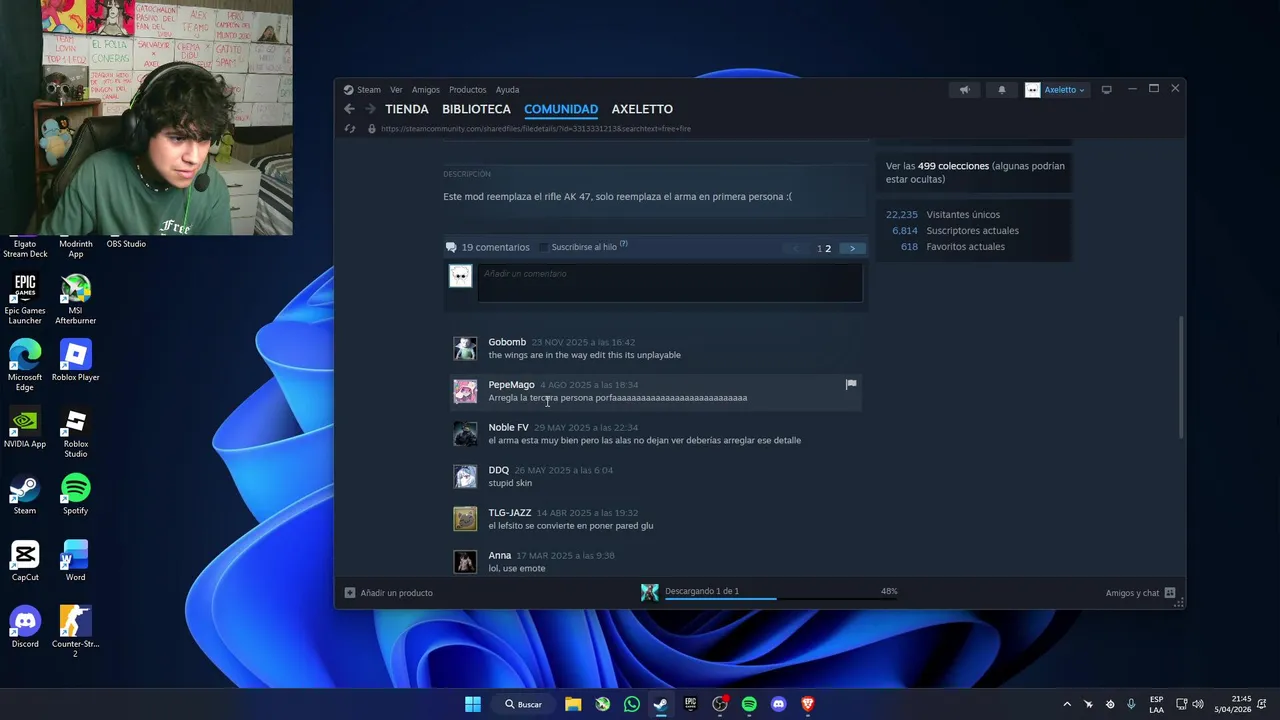Image resolution: width=1280 pixels, height=720 pixels.
Task: Click Añadir un producto button
Action: (389, 593)
